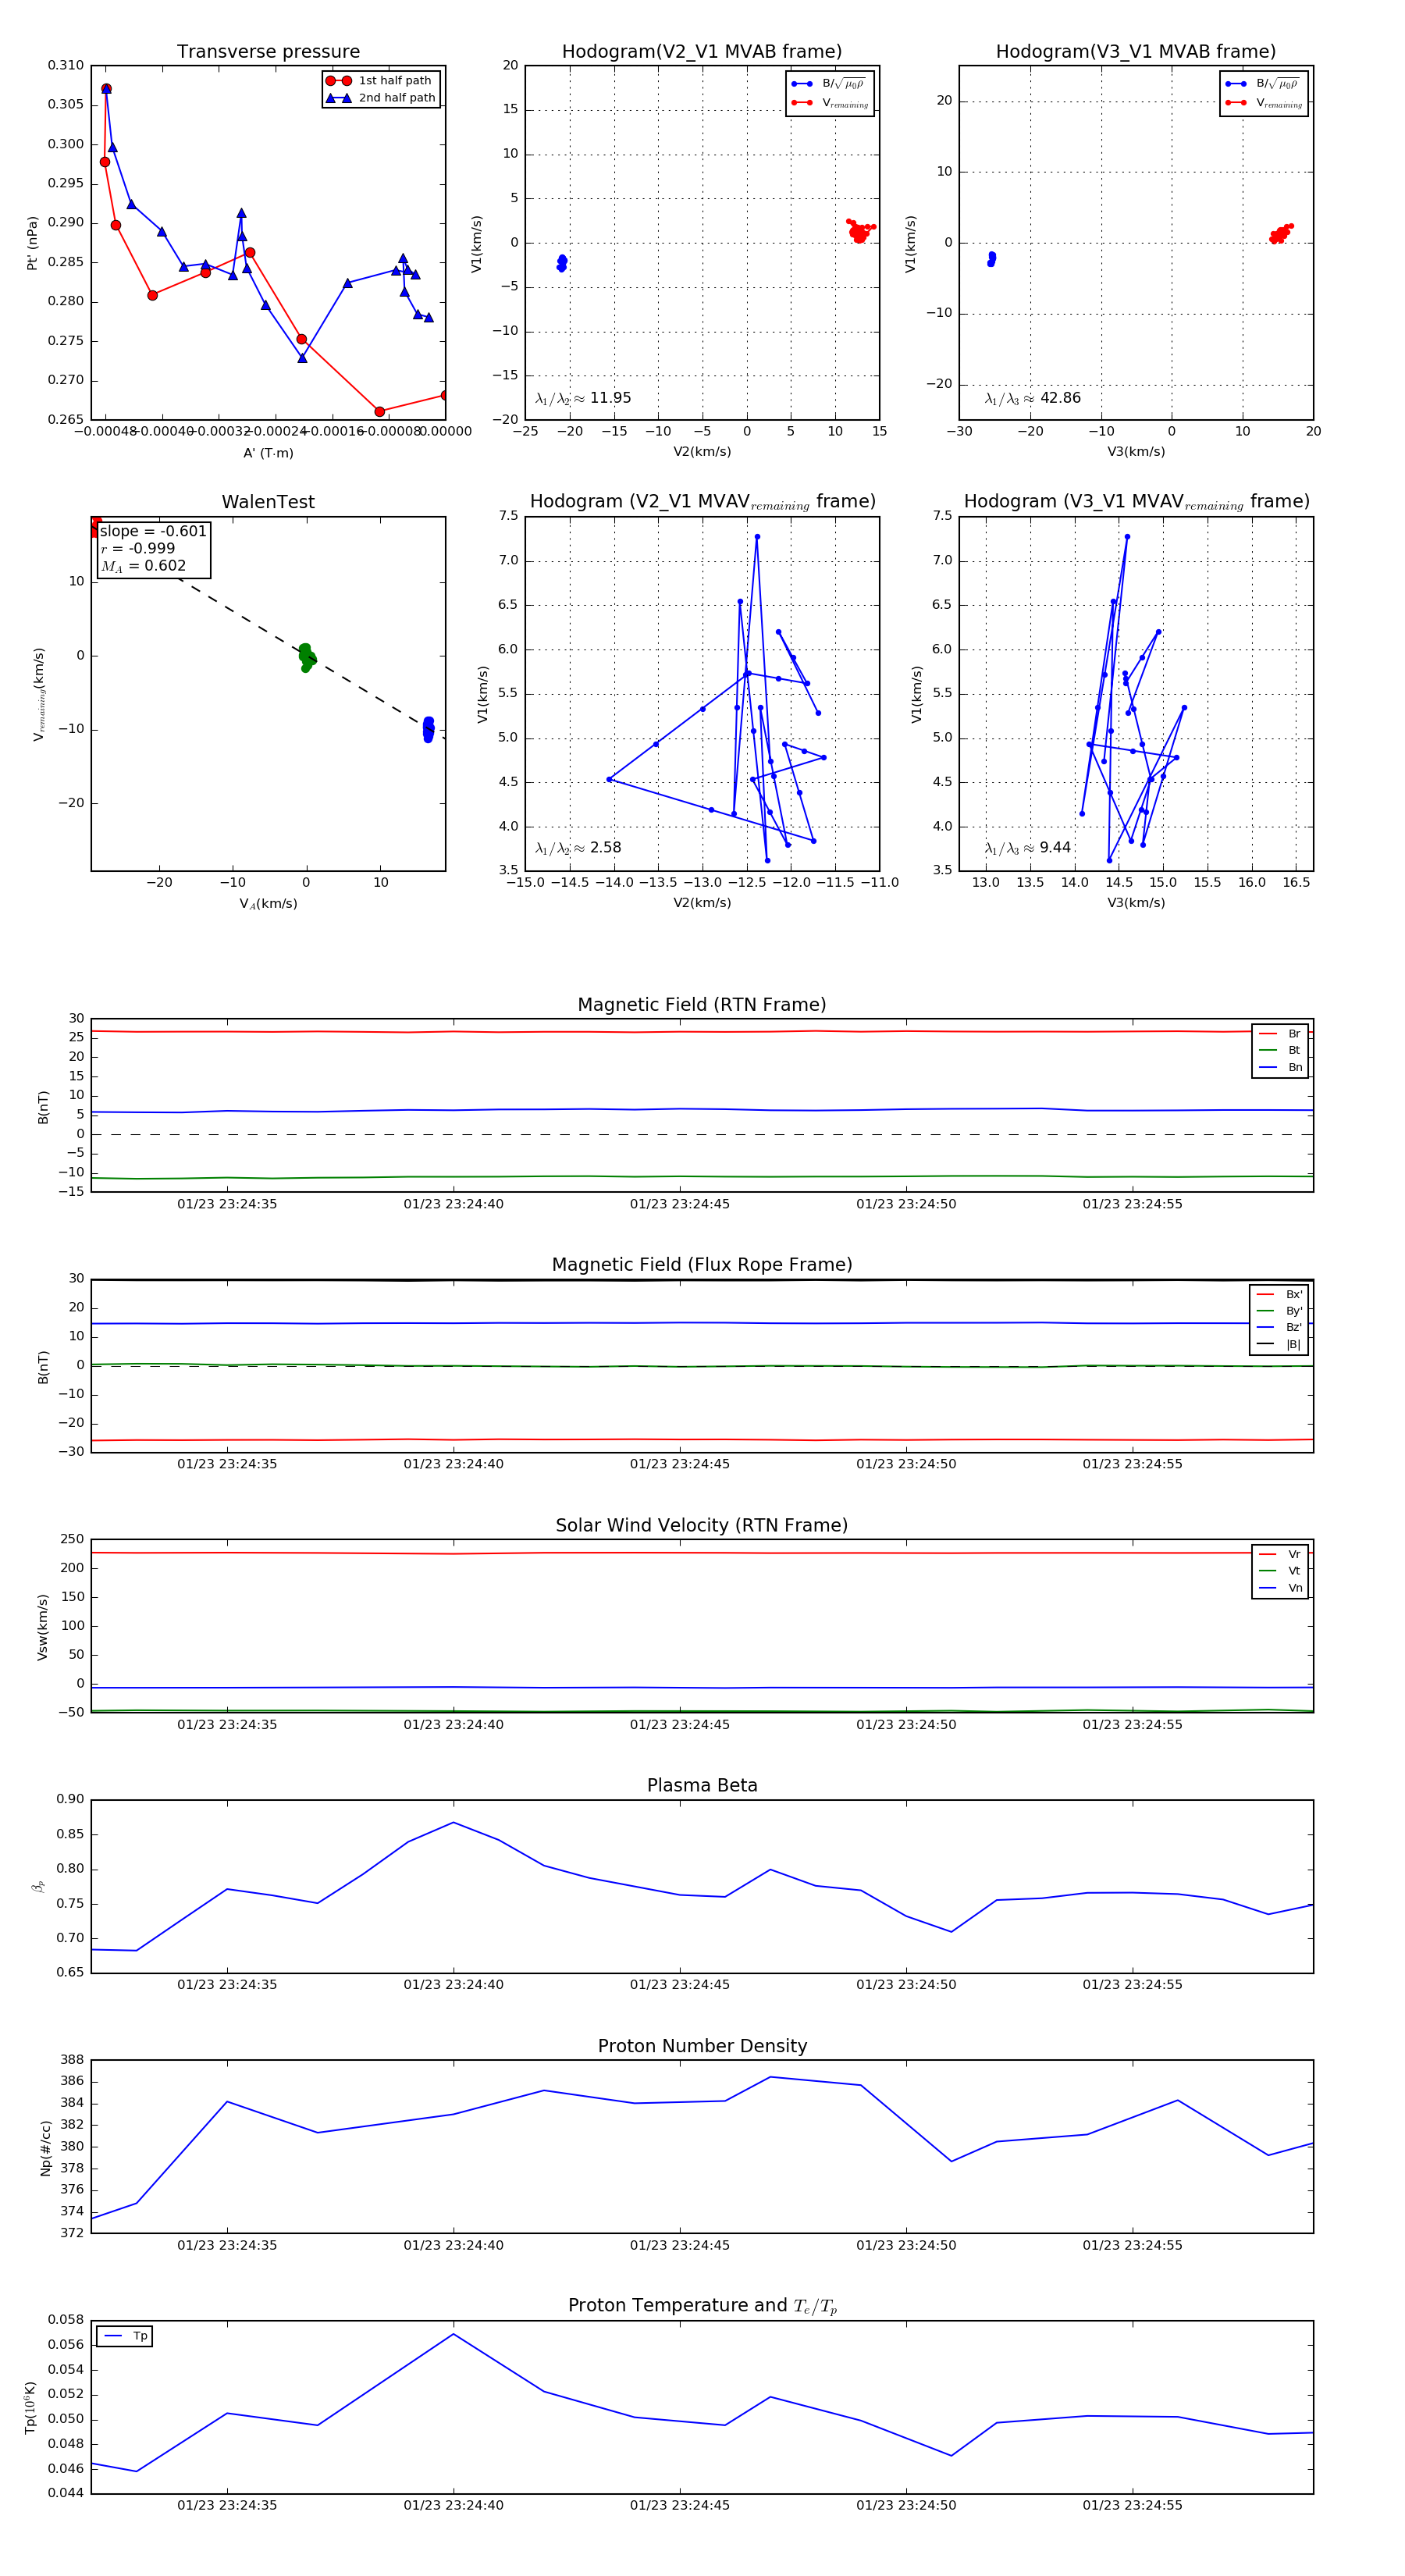1405x2576 pixels.
Task: Click the 'Plasma Beta' plot title
Action: point(702,1786)
